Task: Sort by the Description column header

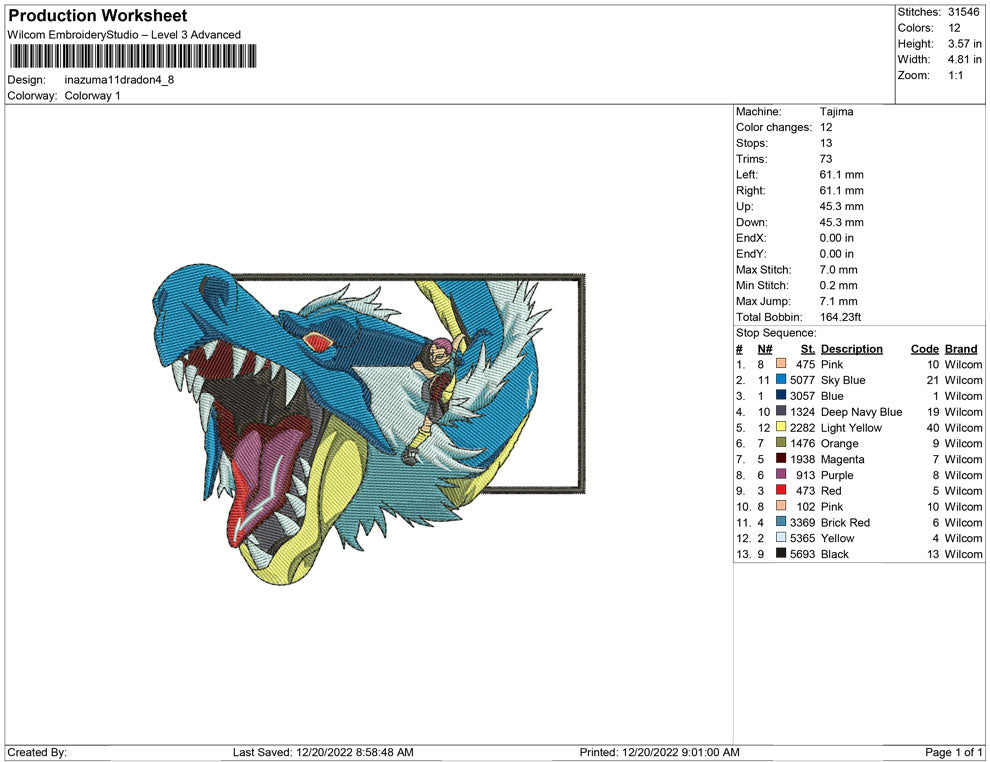Action: coord(852,348)
